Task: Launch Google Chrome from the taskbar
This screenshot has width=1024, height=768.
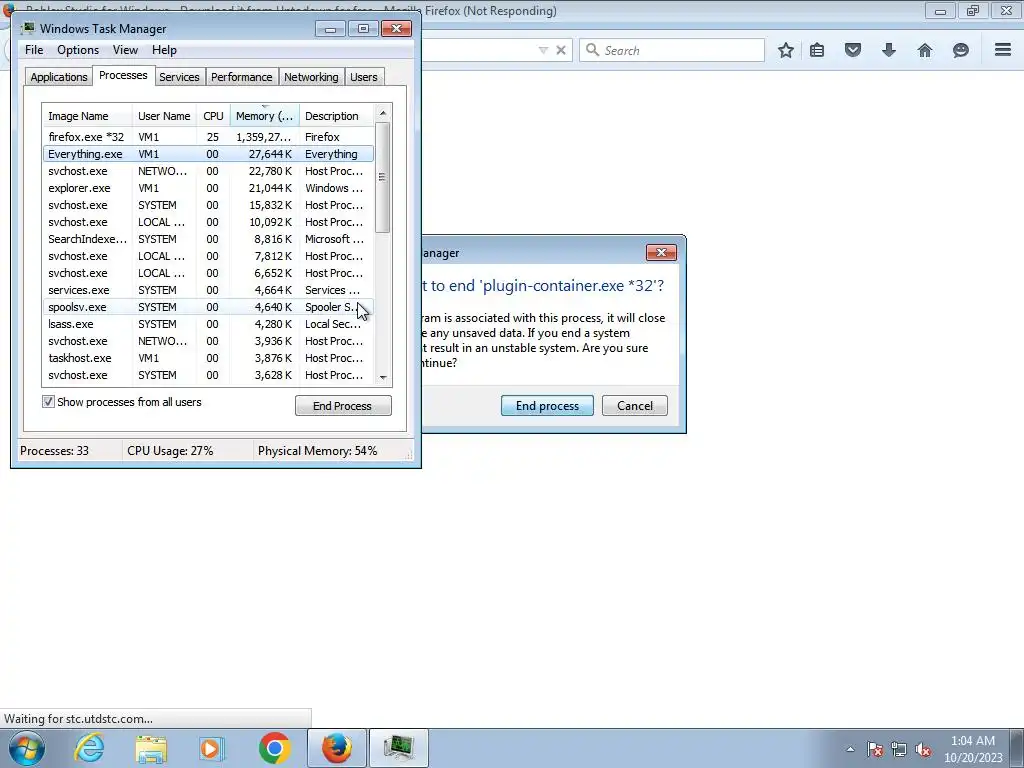Action: [x=274, y=748]
